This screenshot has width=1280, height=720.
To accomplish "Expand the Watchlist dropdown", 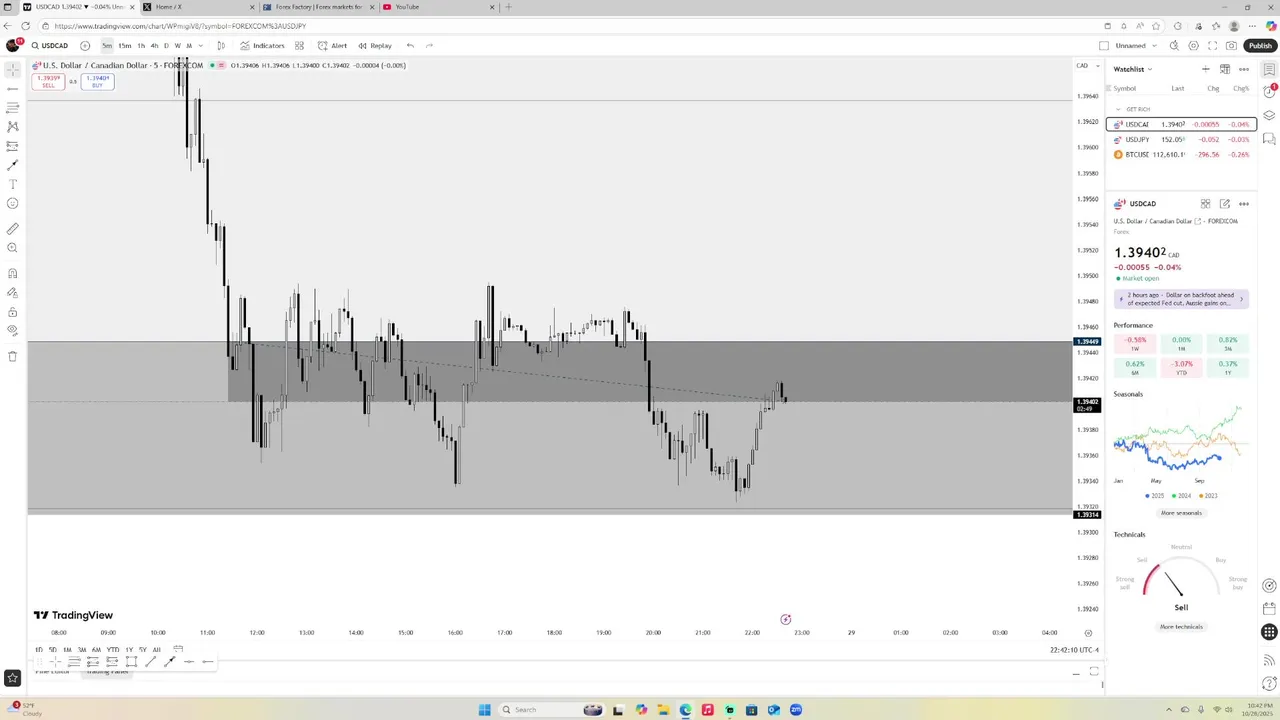I will point(1133,69).
